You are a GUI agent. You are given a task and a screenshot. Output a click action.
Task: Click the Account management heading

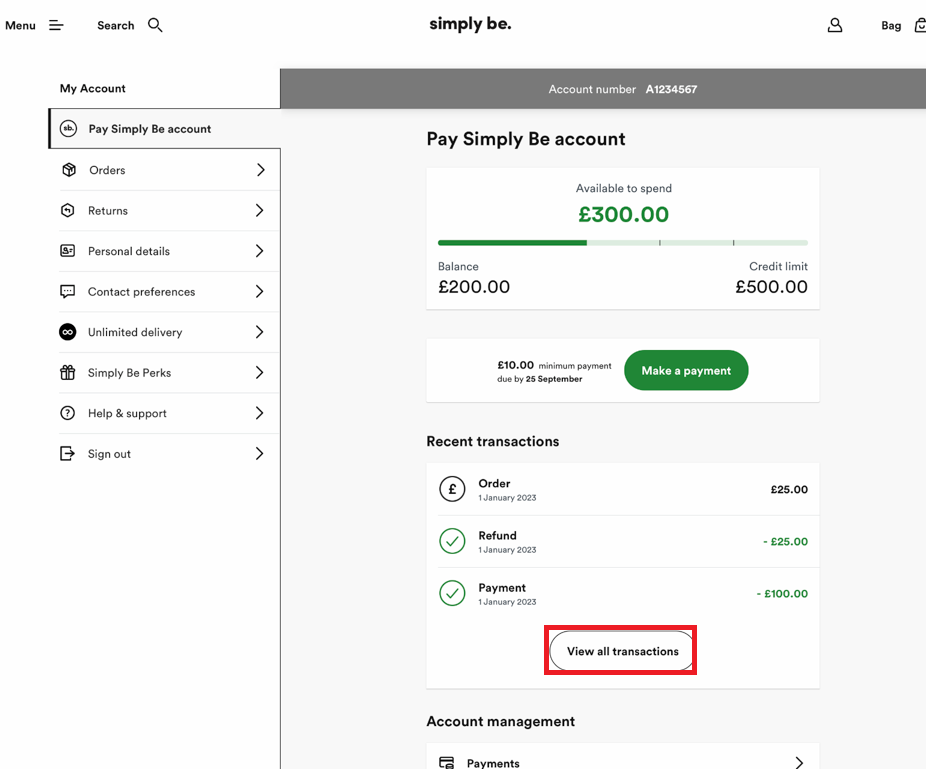coord(500,721)
